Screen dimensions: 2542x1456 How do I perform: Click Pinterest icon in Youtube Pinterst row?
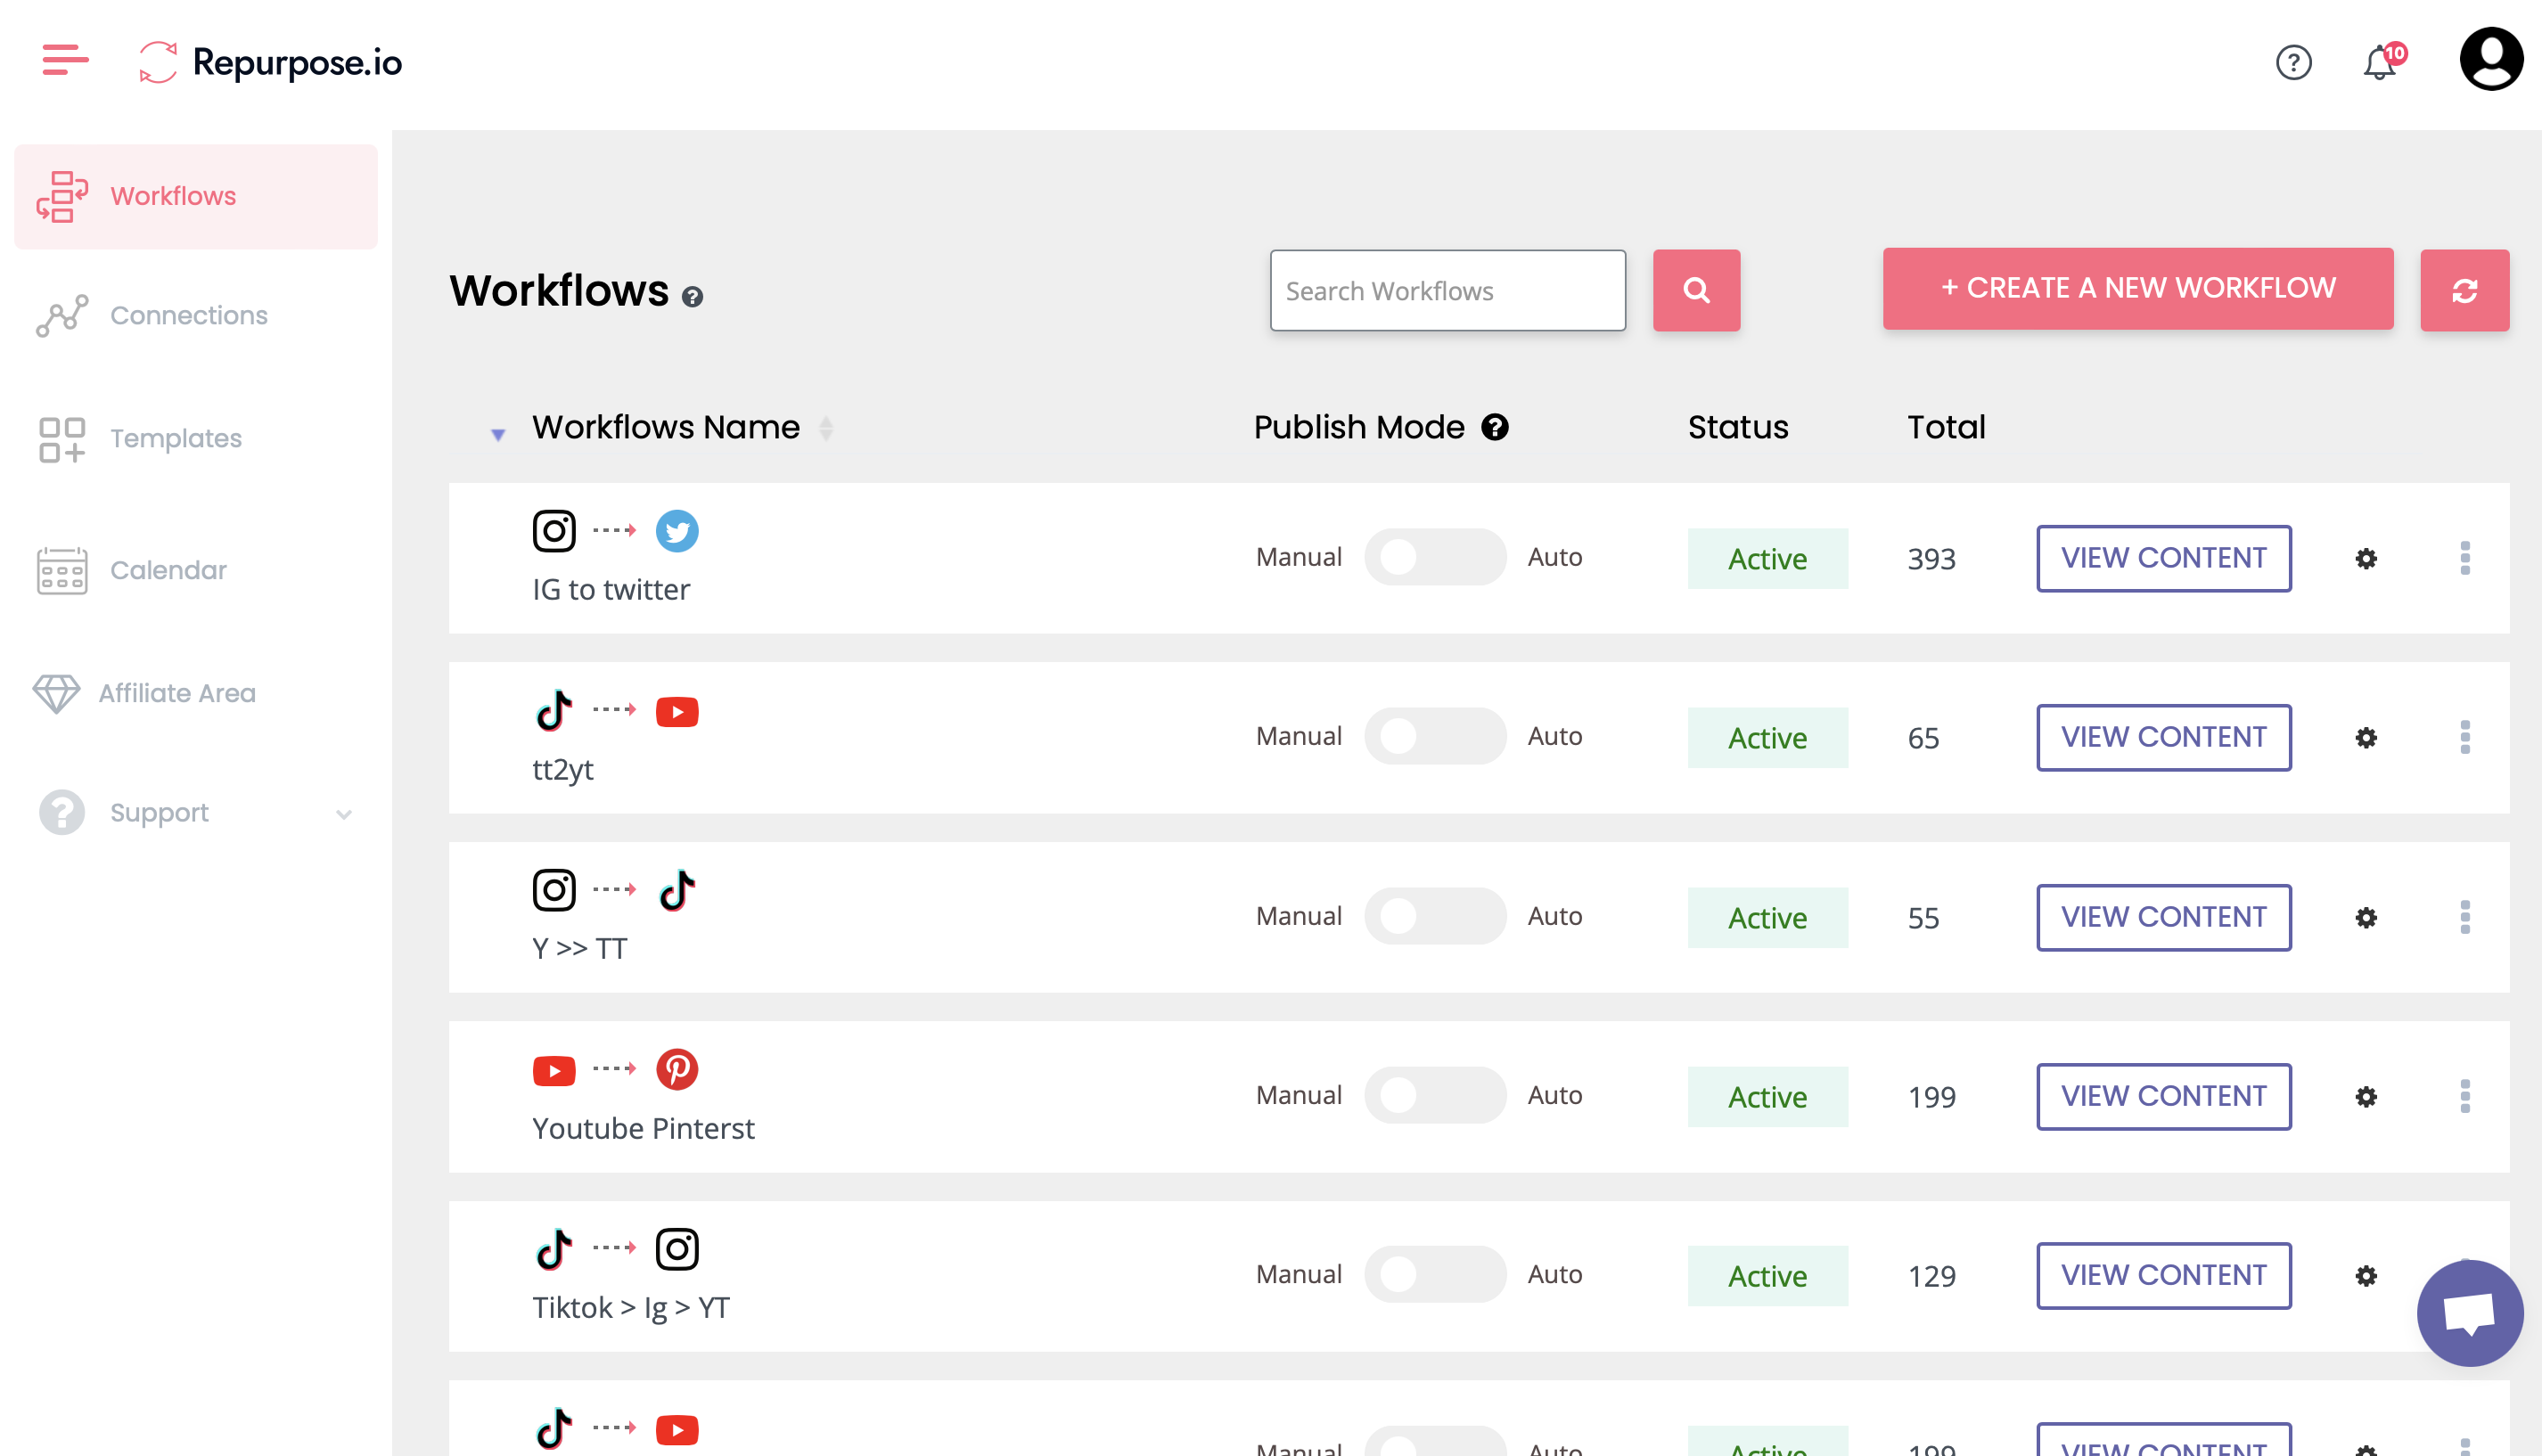pyautogui.click(x=677, y=1069)
